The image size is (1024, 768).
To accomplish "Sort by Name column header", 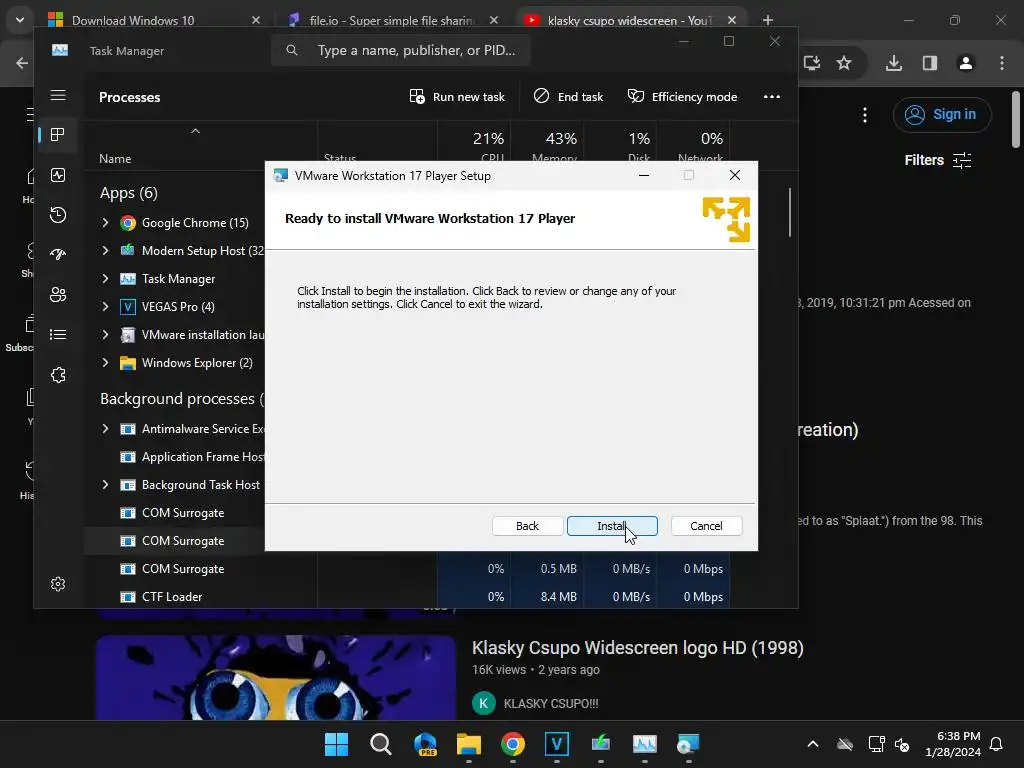I will [x=115, y=159].
